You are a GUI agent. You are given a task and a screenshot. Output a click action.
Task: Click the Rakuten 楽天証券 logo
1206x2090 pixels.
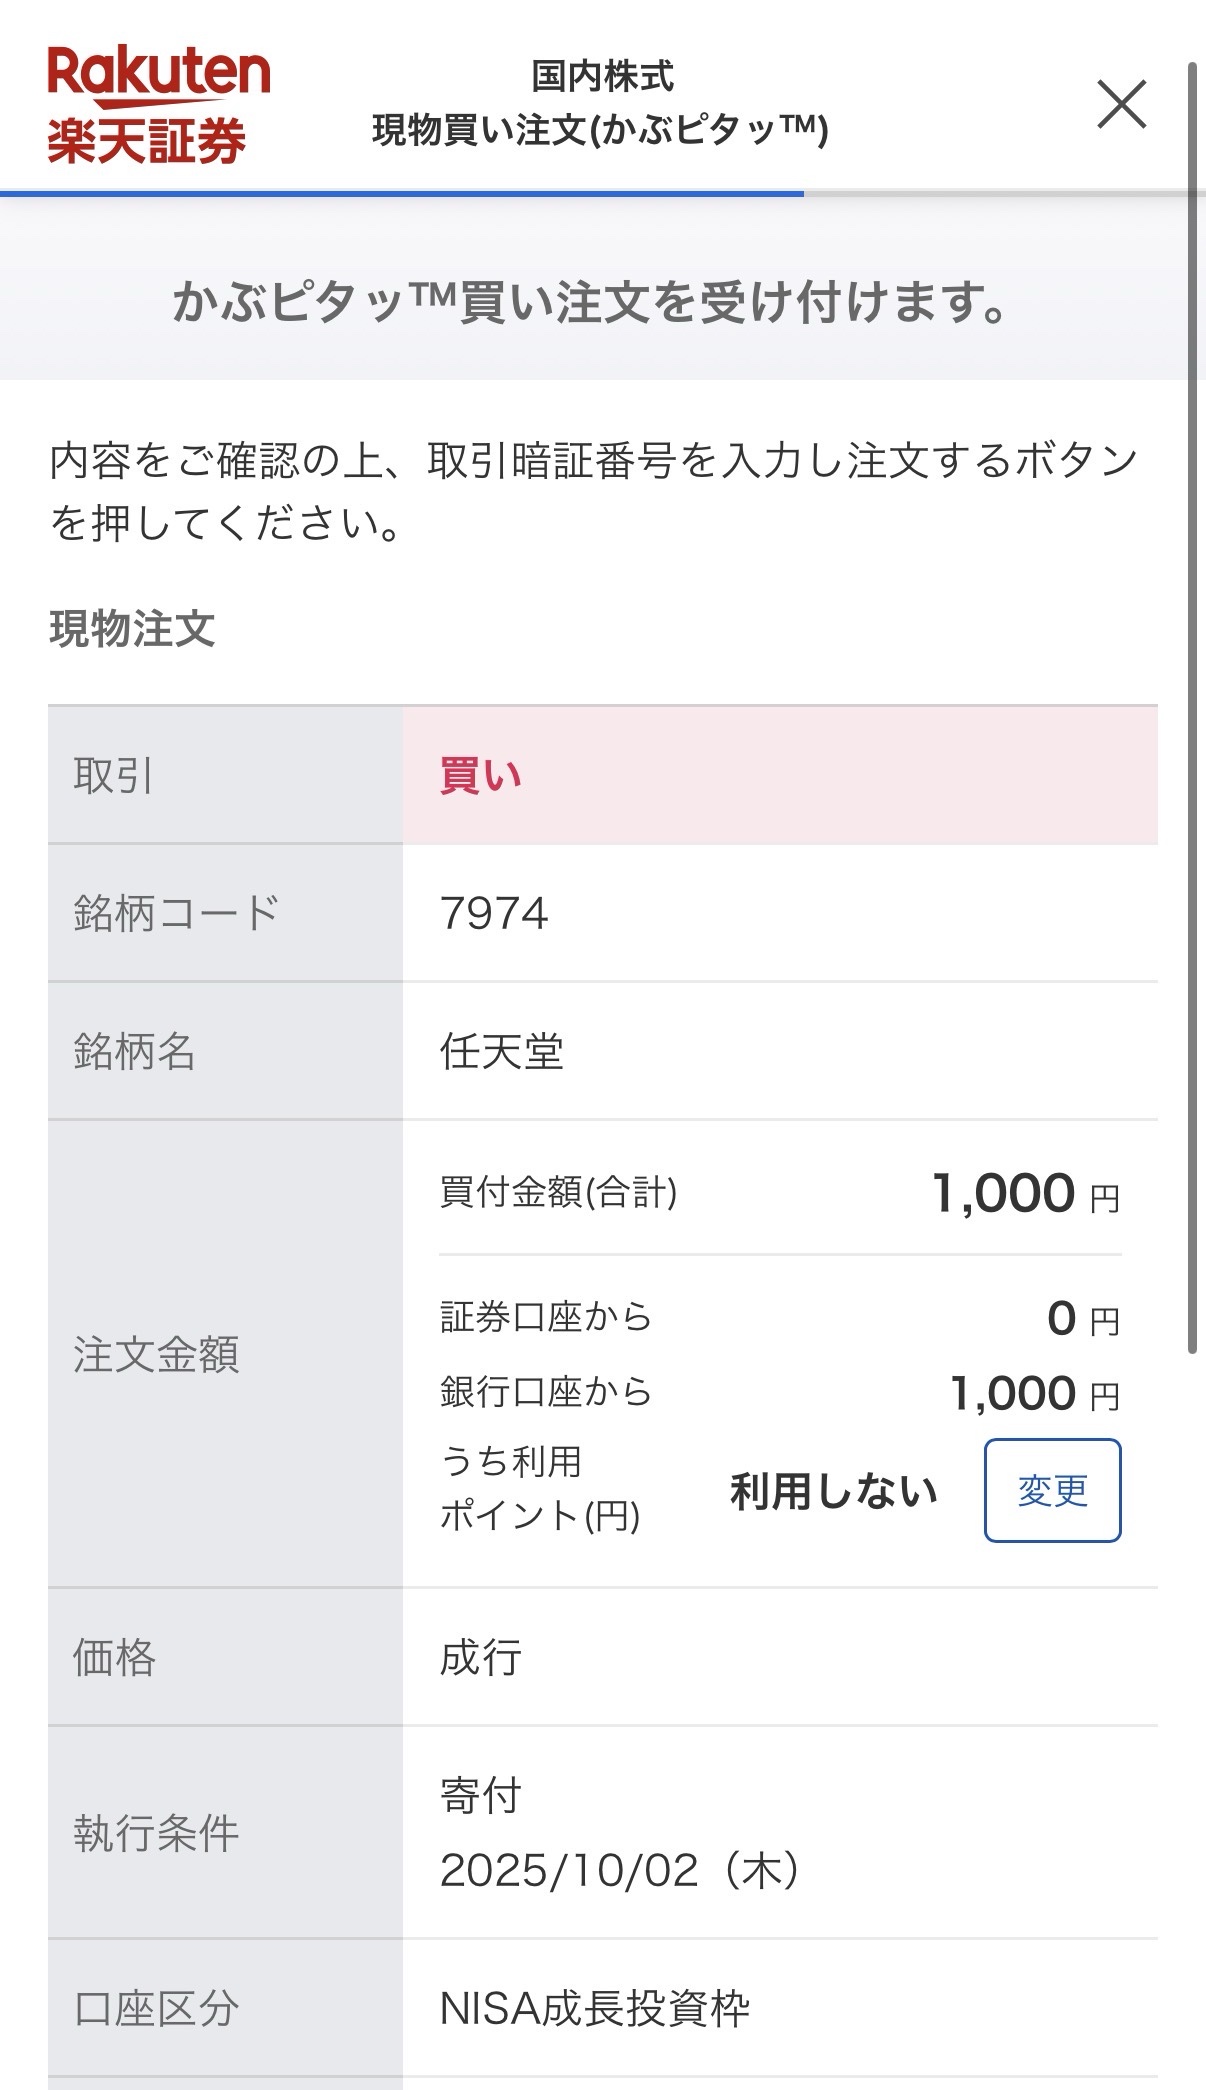pos(158,104)
